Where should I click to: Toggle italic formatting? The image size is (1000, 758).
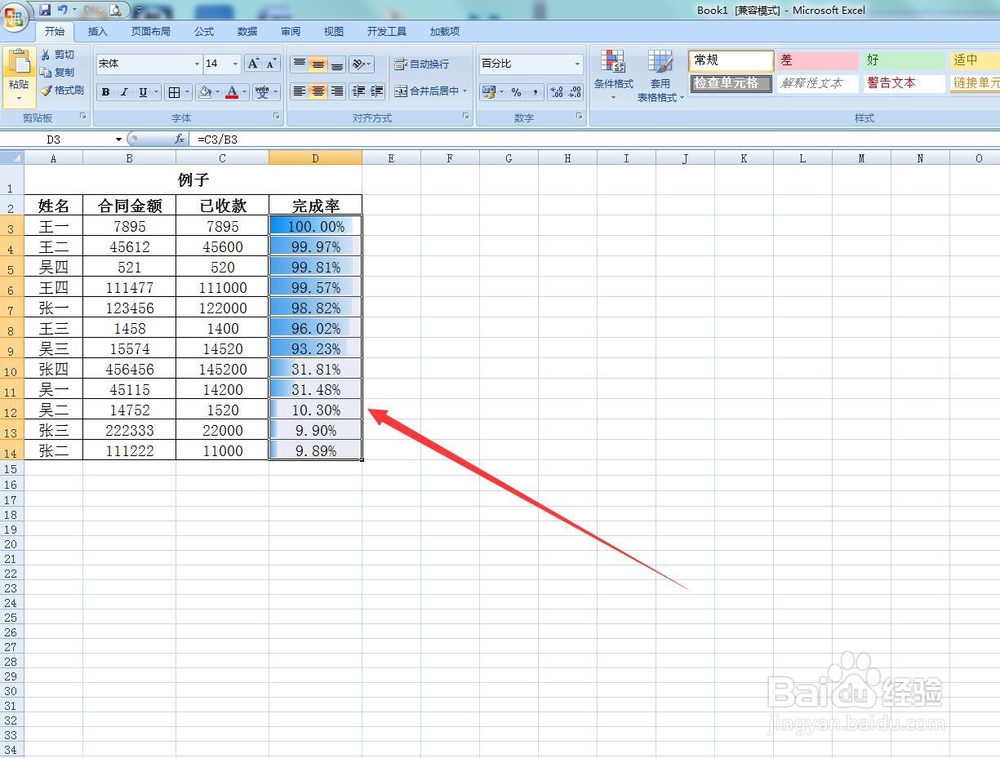coord(124,92)
